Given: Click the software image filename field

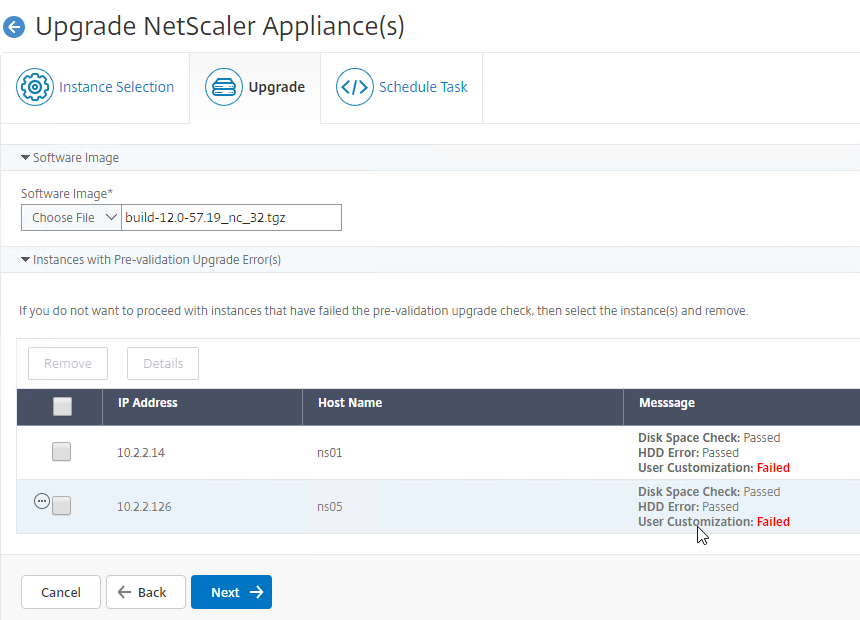Looking at the screenshot, I should point(231,217).
